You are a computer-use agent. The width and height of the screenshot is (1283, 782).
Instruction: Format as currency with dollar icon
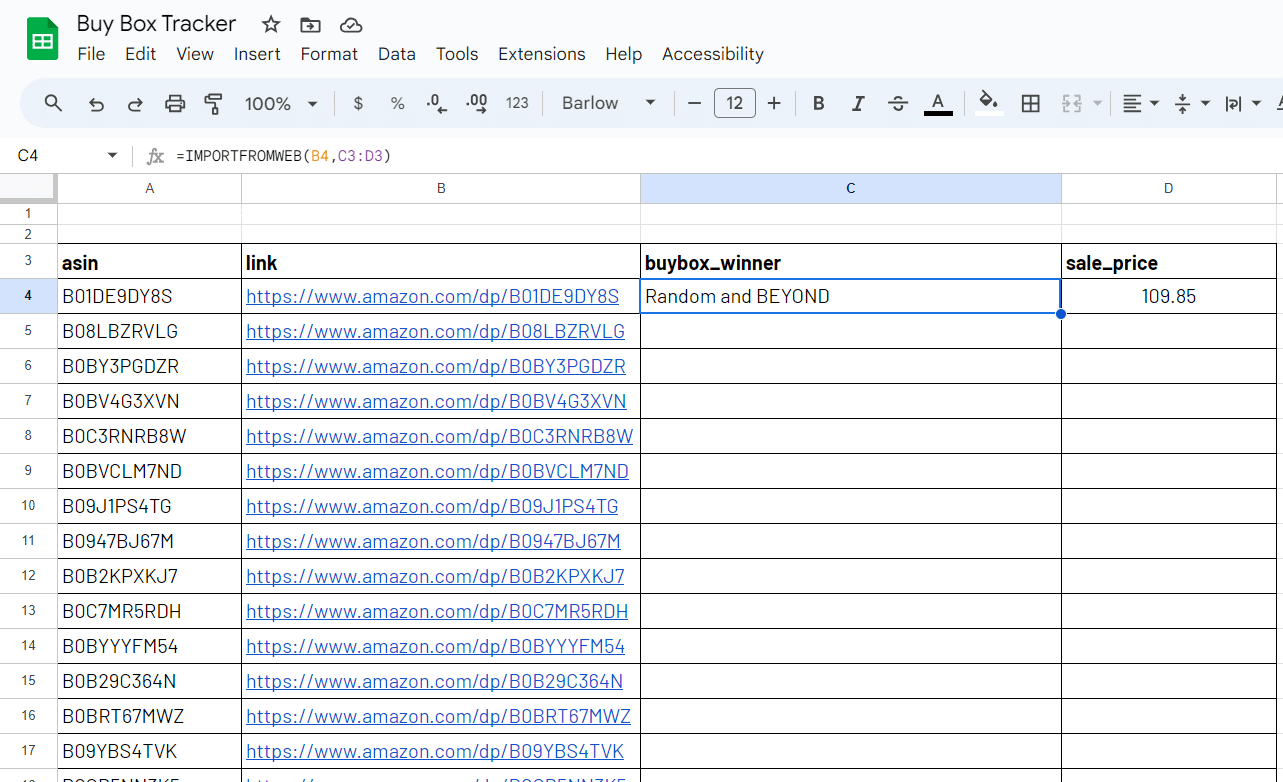pos(358,103)
